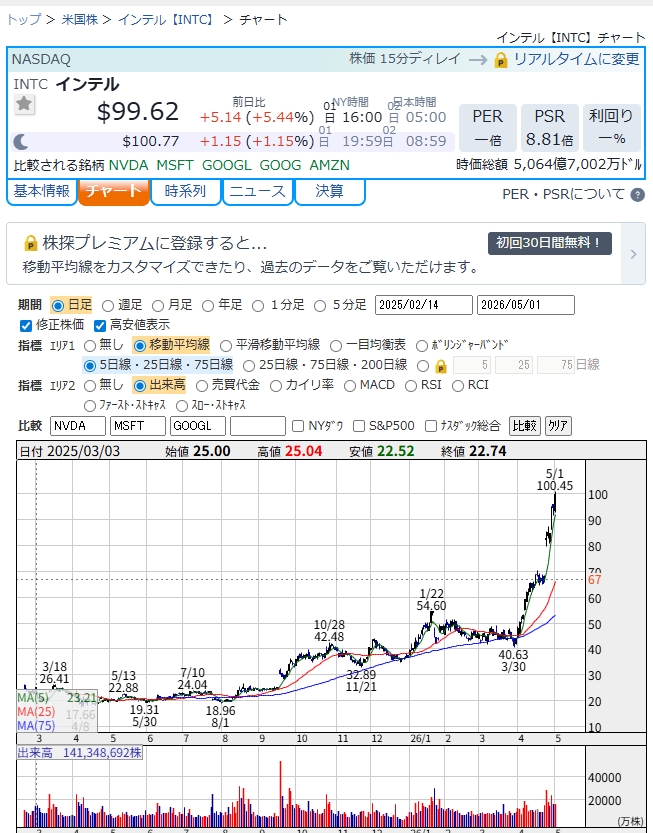Select 平滑移動平均線 radio option

point(226,346)
